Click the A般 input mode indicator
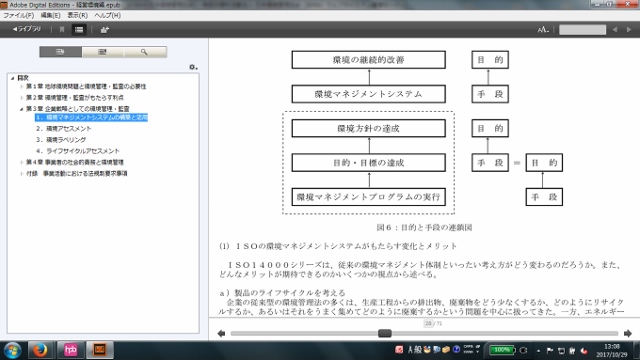 [415, 350]
